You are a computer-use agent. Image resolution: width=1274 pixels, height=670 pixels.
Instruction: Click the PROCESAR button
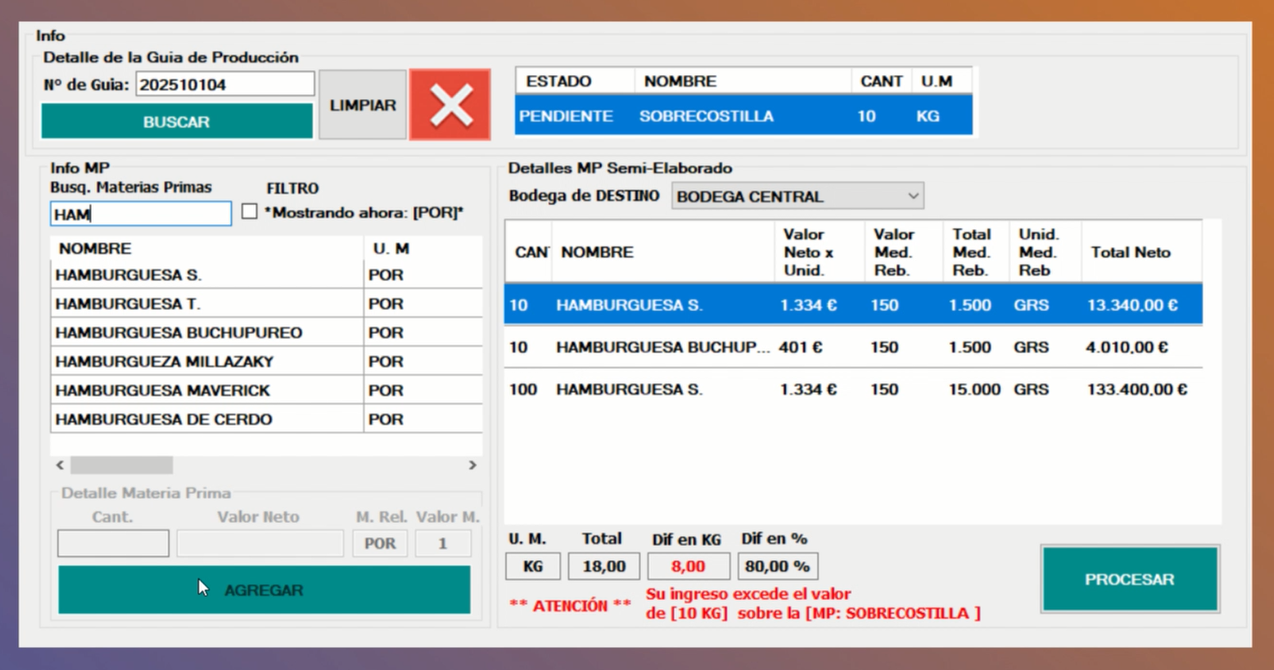pos(1129,579)
